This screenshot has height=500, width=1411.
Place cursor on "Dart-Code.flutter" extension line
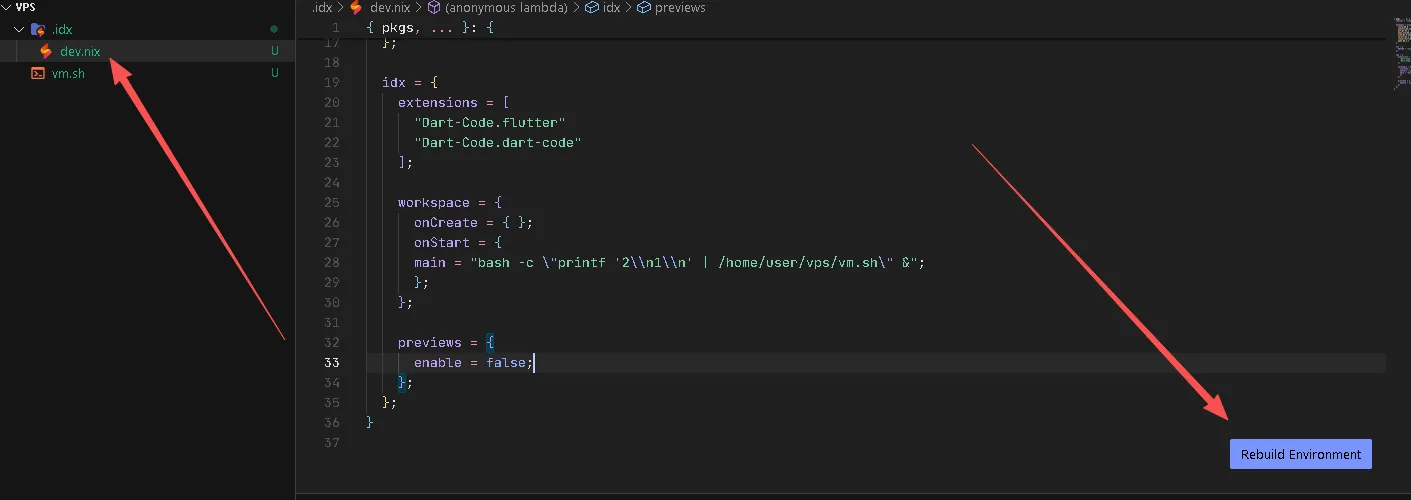pos(490,122)
